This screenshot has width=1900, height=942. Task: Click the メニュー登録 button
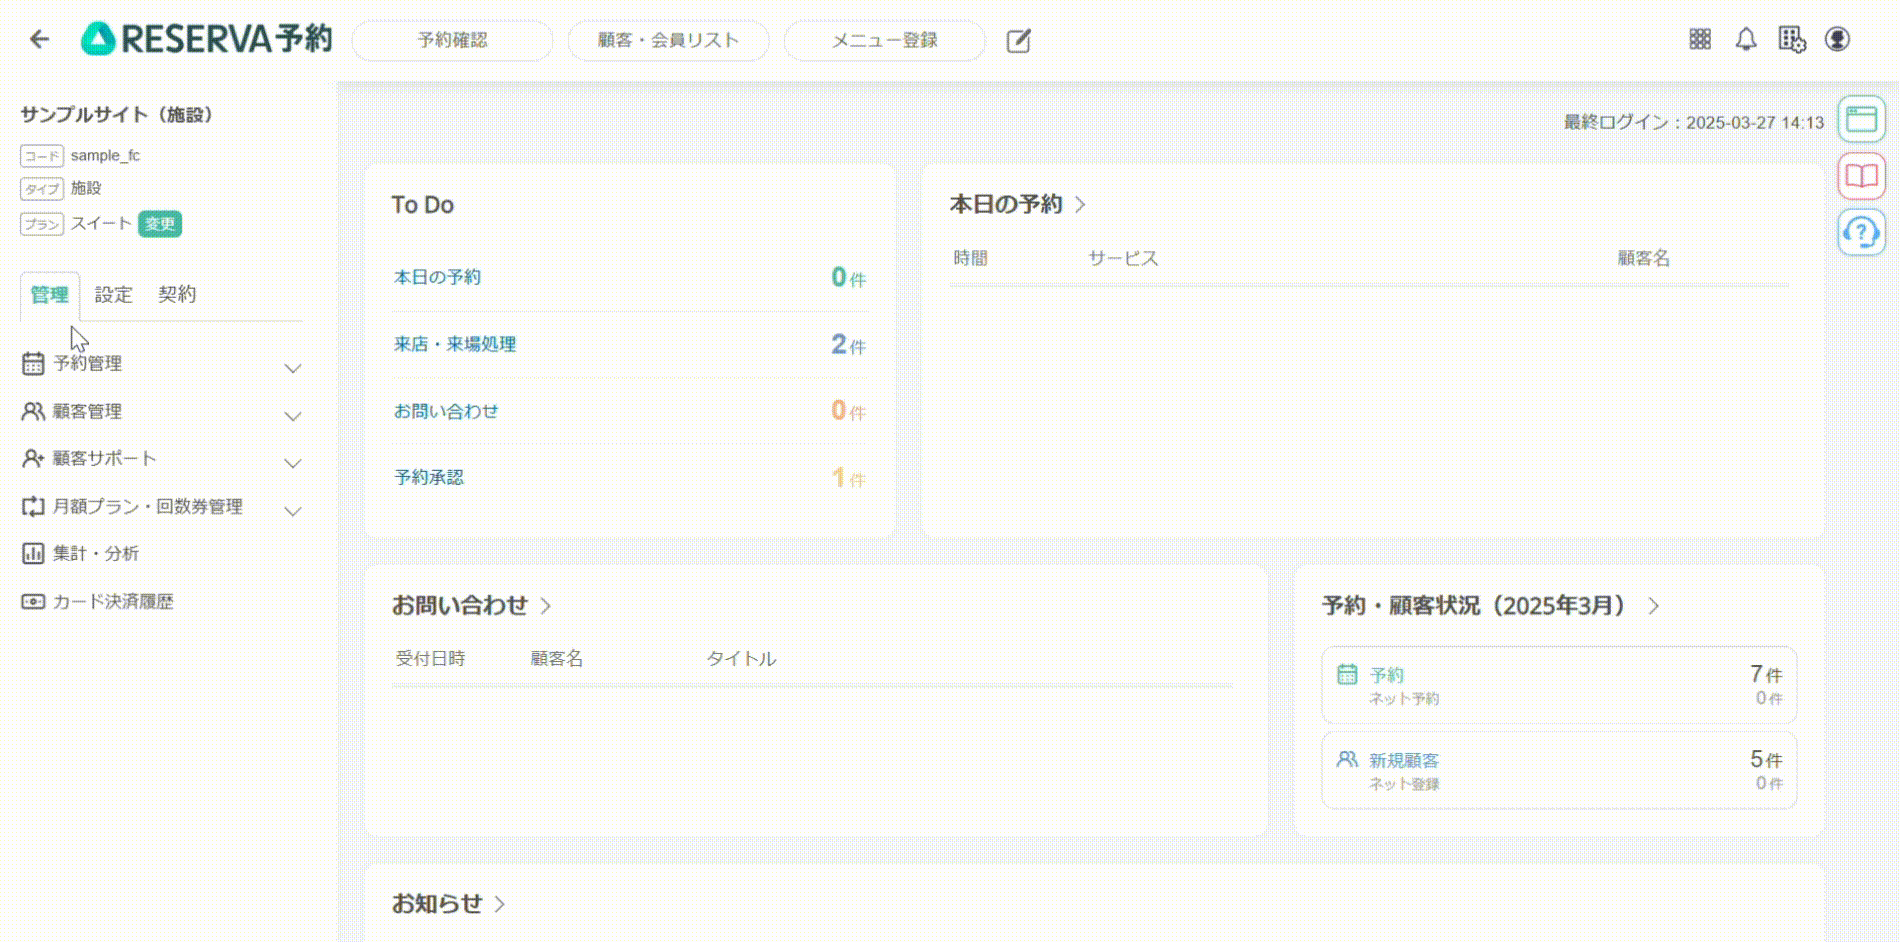tap(885, 40)
